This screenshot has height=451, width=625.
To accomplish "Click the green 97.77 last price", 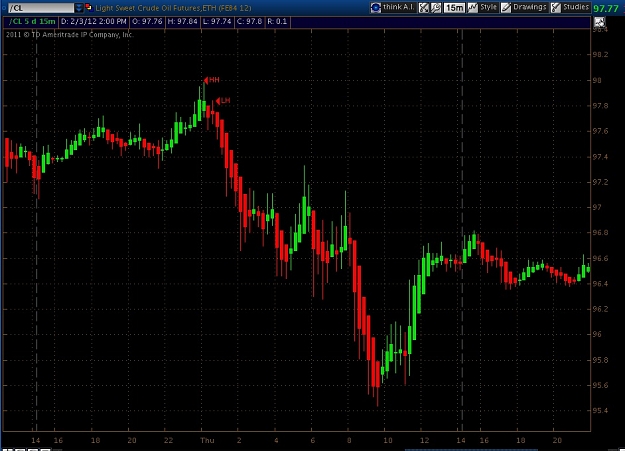I will 606,8.
